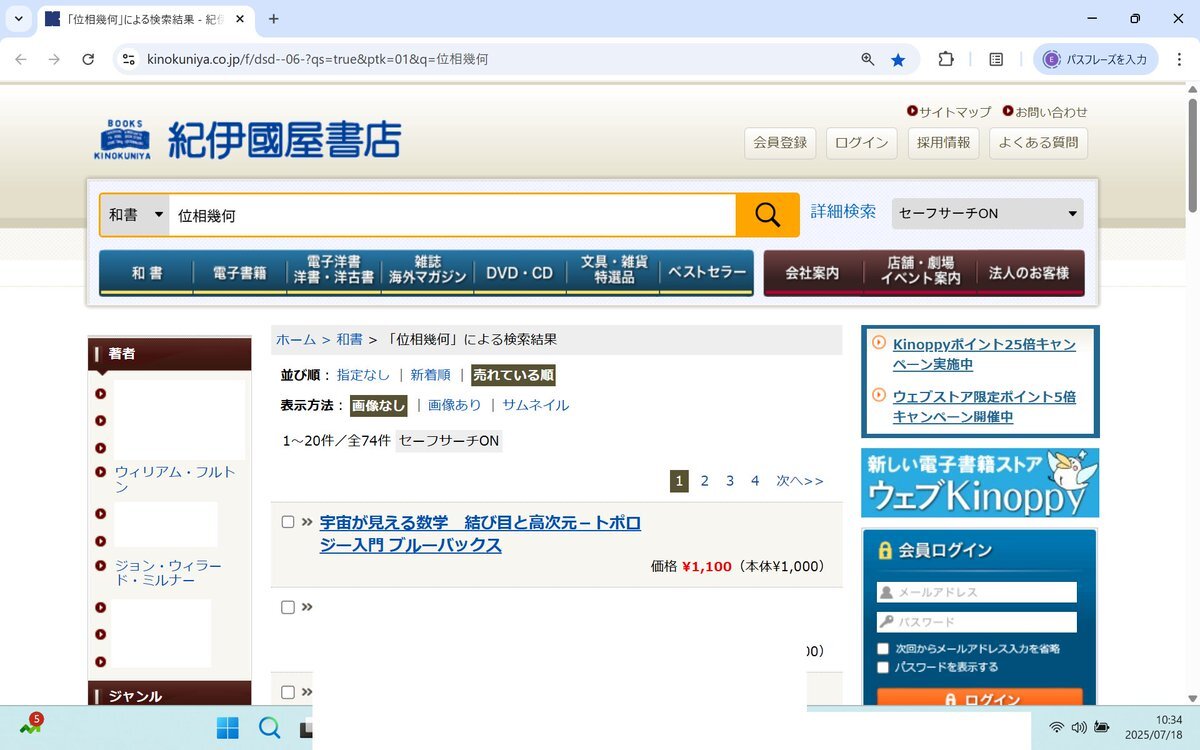Open the 雑誌 海外マガジン tab

pyautogui.click(x=428, y=273)
